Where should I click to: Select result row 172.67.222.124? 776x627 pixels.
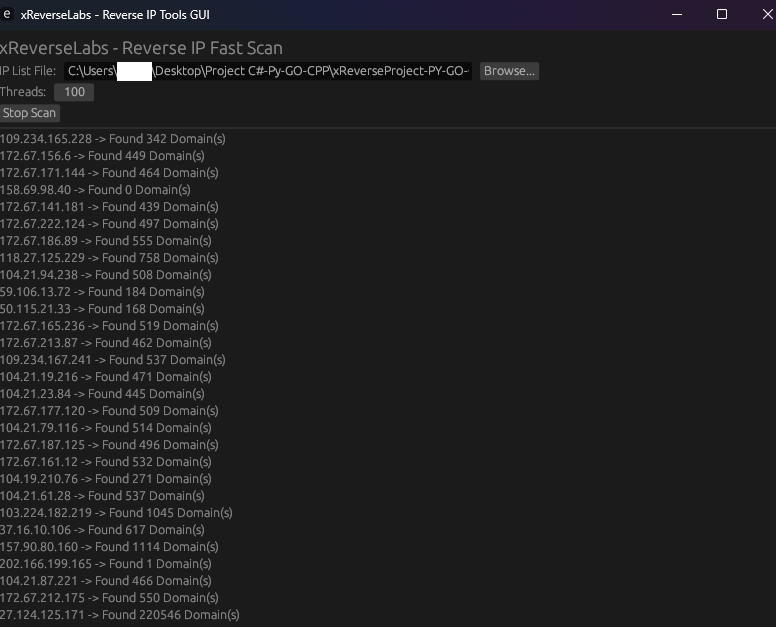109,224
